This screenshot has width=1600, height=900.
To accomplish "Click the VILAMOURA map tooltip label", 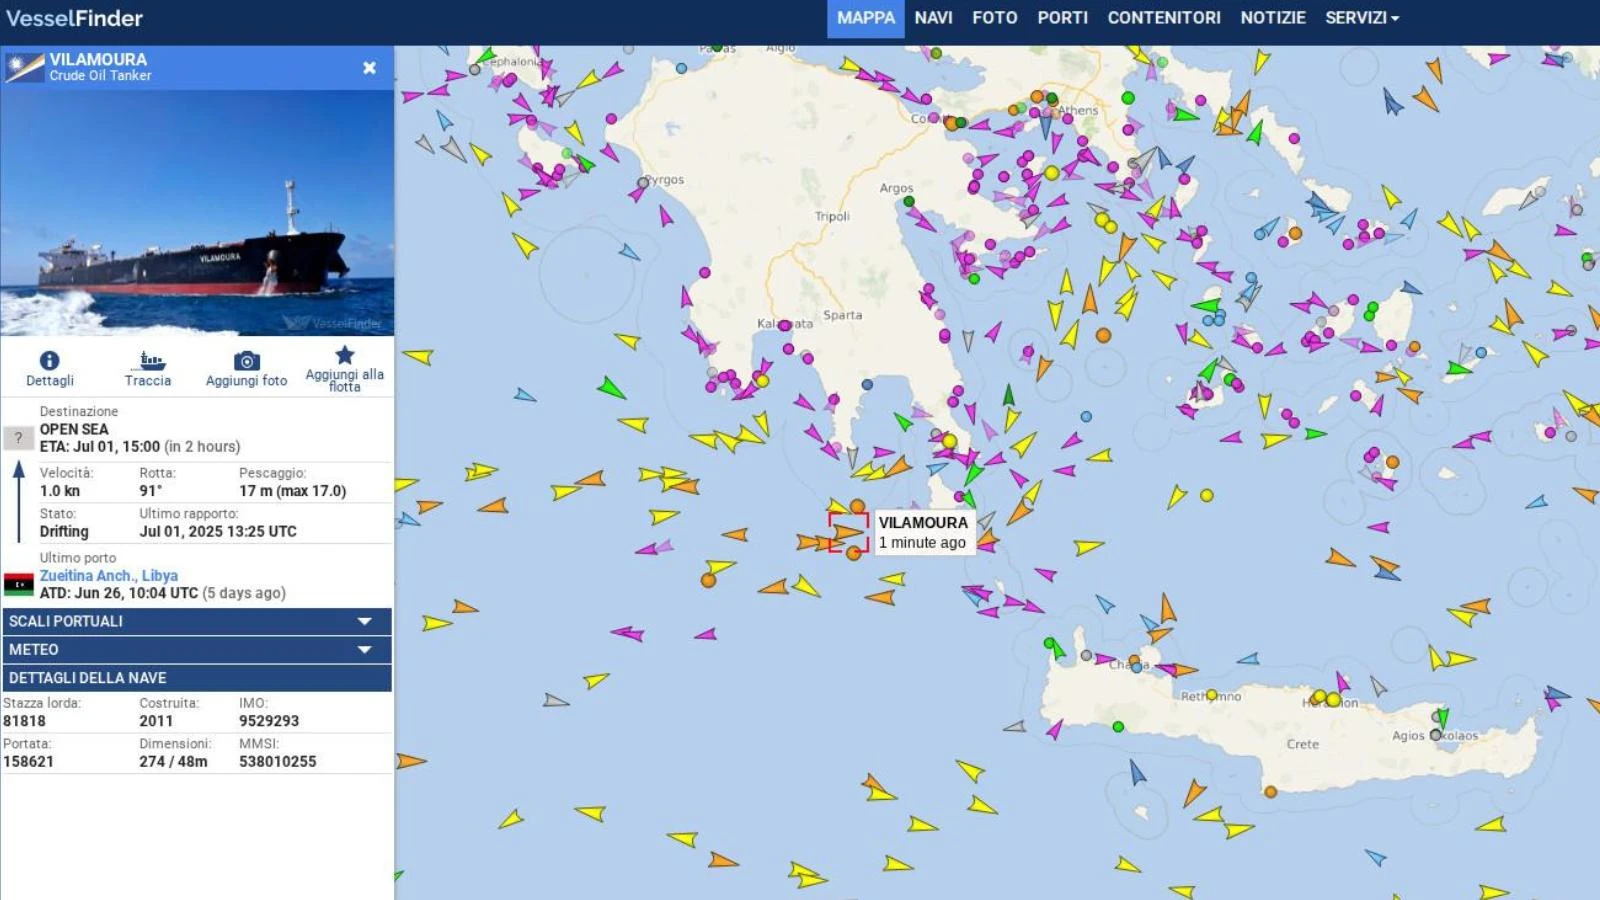I will coord(923,532).
